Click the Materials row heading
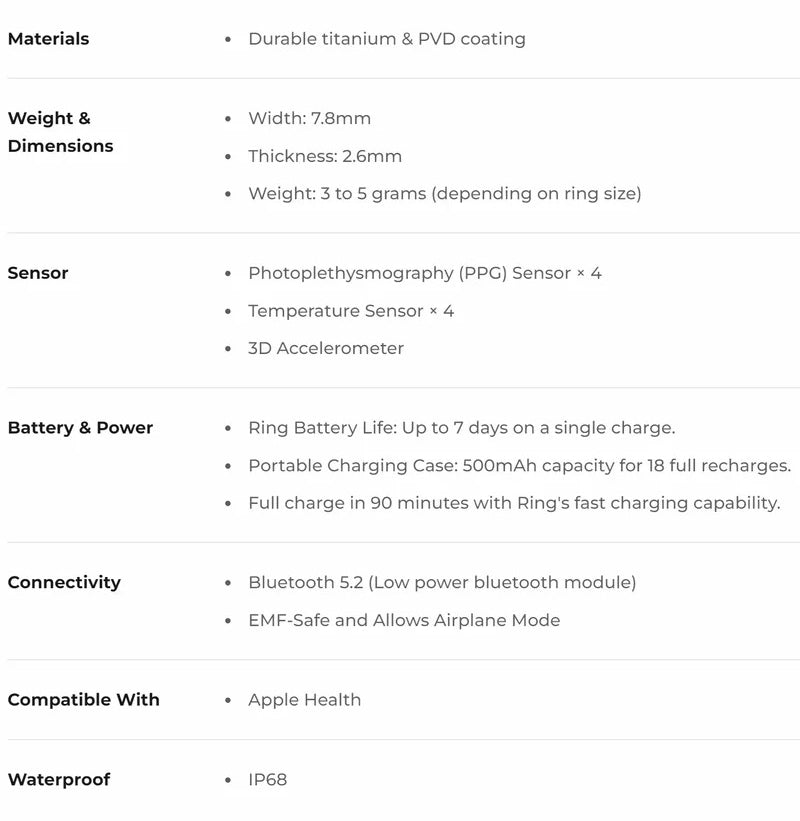The image size is (800, 821). pos(48,39)
